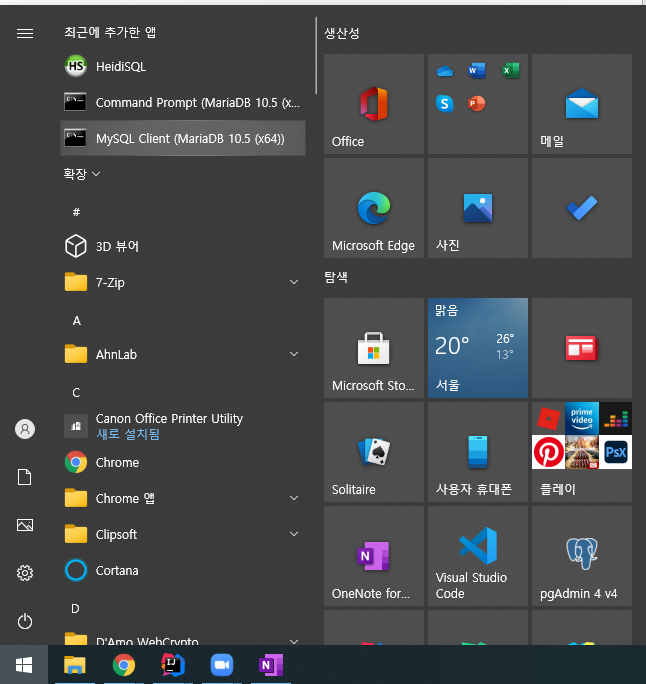Screen dimensions: 646x684
Task: Expand the Chrome 앱 folder chevron
Action: (294, 498)
